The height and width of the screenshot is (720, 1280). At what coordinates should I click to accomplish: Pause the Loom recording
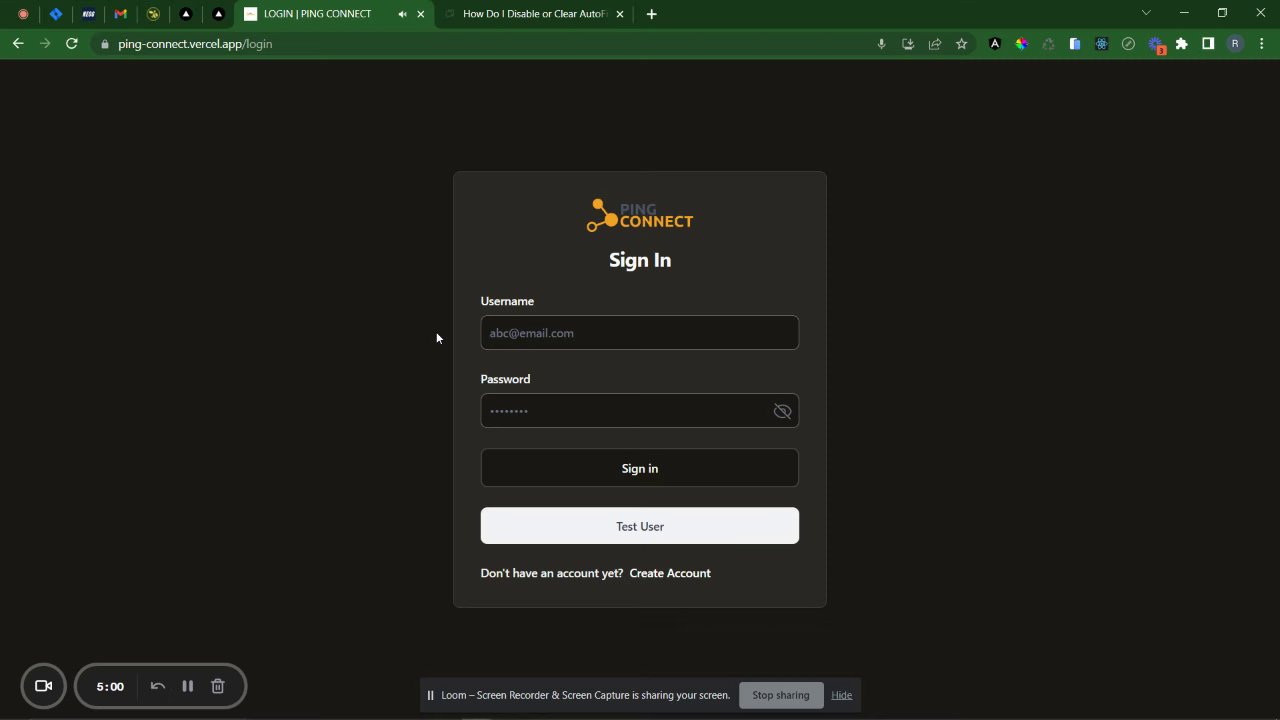pos(187,686)
